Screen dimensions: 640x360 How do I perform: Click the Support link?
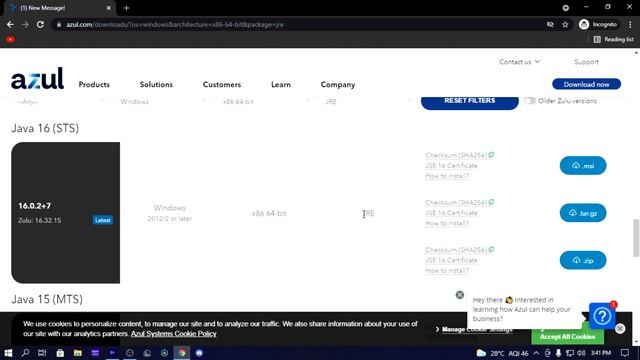click(x=586, y=62)
